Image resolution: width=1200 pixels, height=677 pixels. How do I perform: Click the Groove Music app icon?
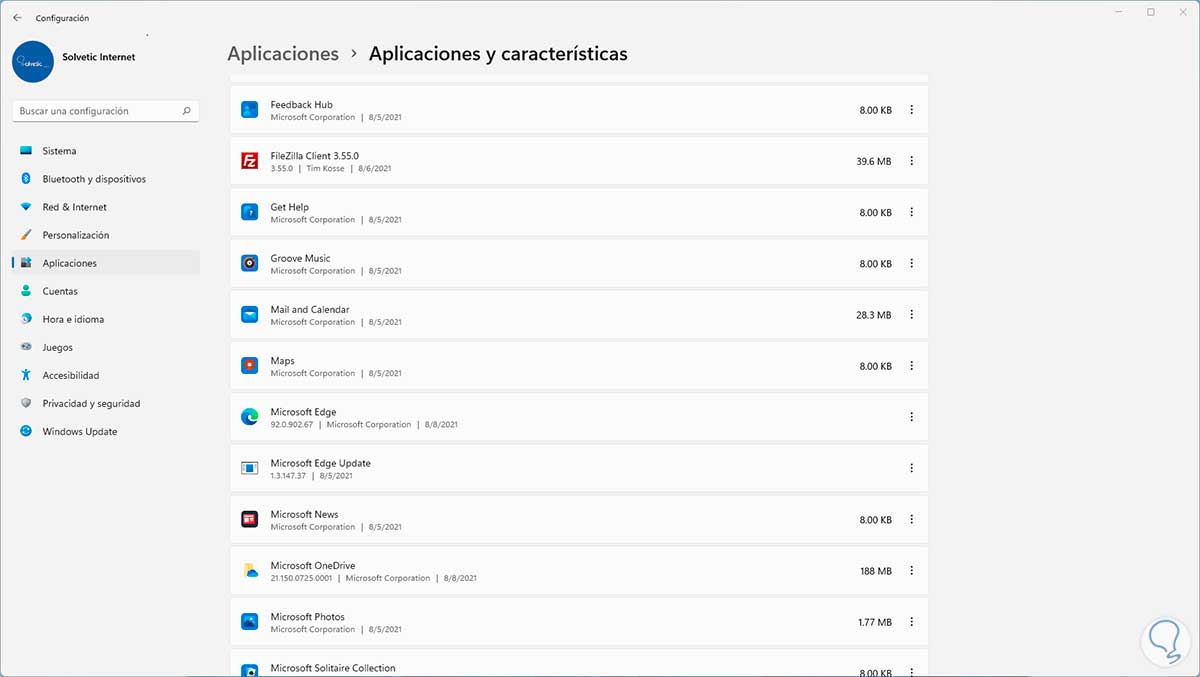[250, 263]
